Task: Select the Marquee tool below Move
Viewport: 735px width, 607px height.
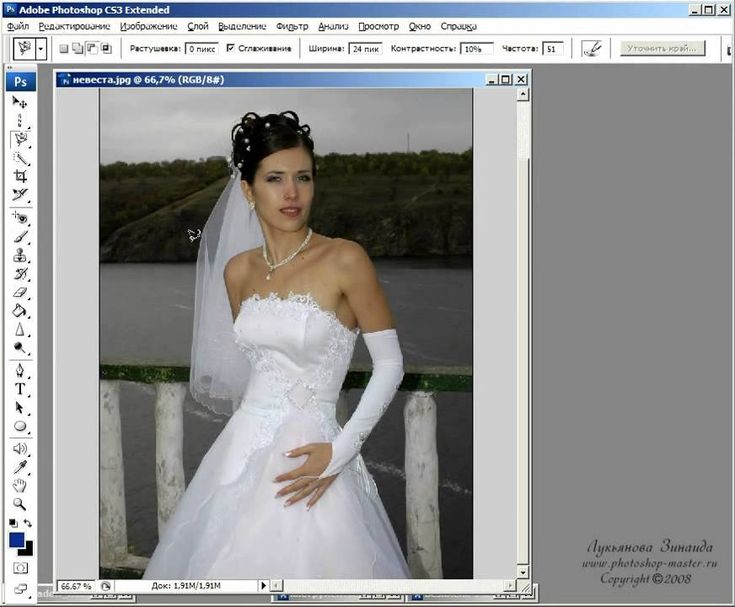Action: (x=20, y=120)
